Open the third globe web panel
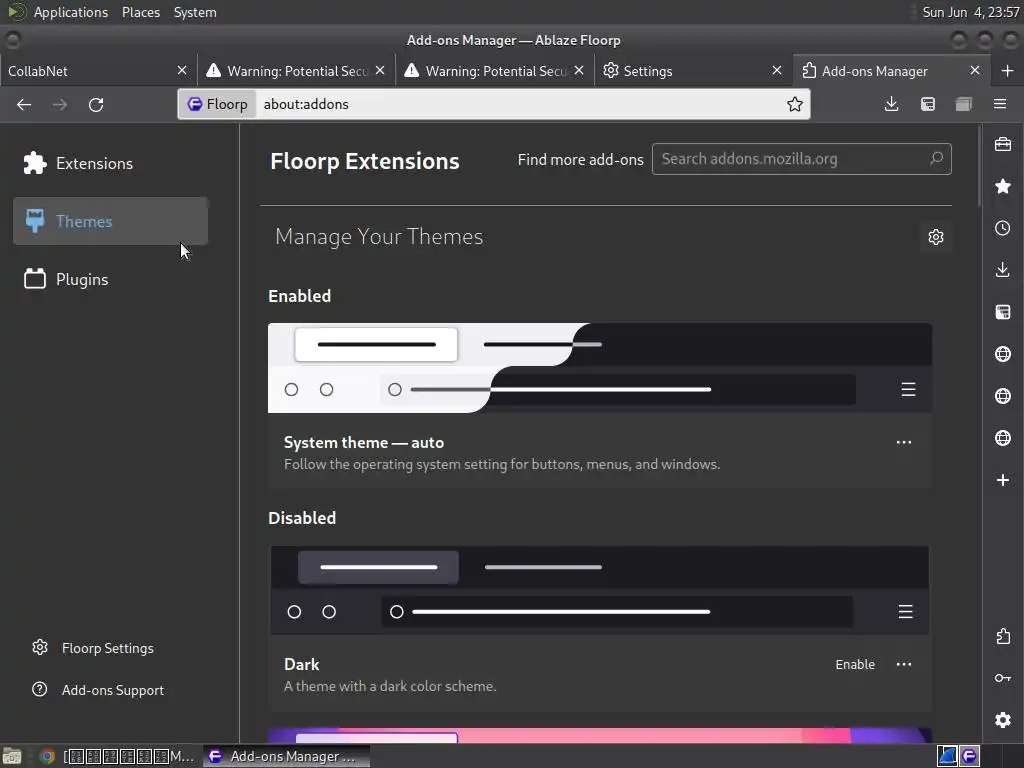 [1003, 438]
